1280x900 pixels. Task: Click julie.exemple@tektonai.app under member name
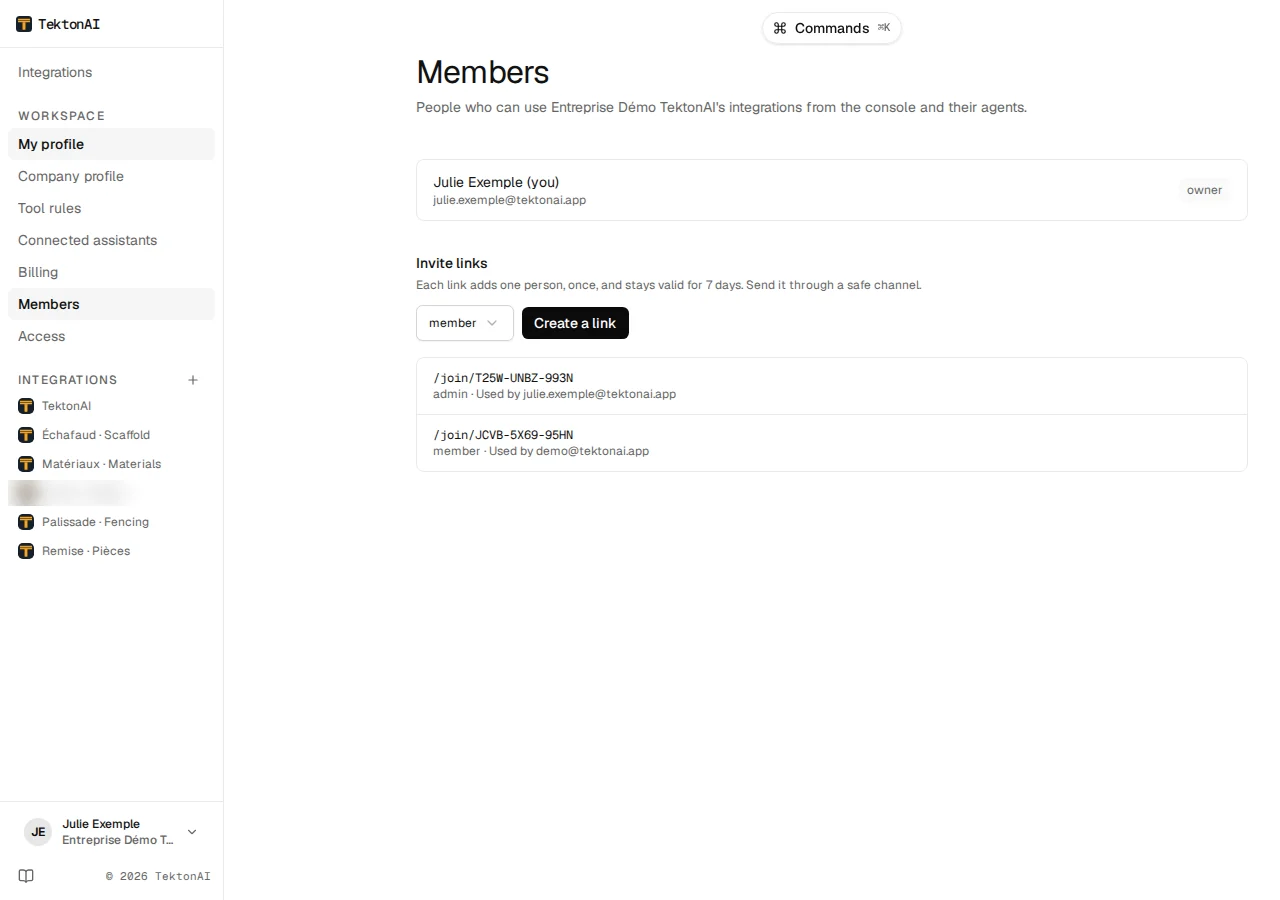pos(509,200)
